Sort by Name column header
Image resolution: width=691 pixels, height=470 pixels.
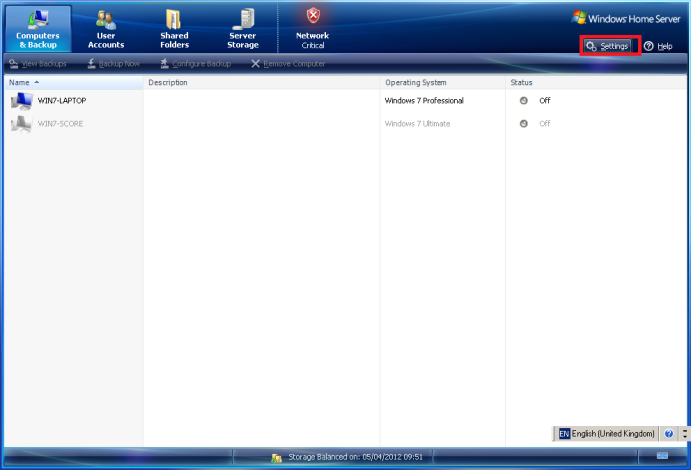74,82
